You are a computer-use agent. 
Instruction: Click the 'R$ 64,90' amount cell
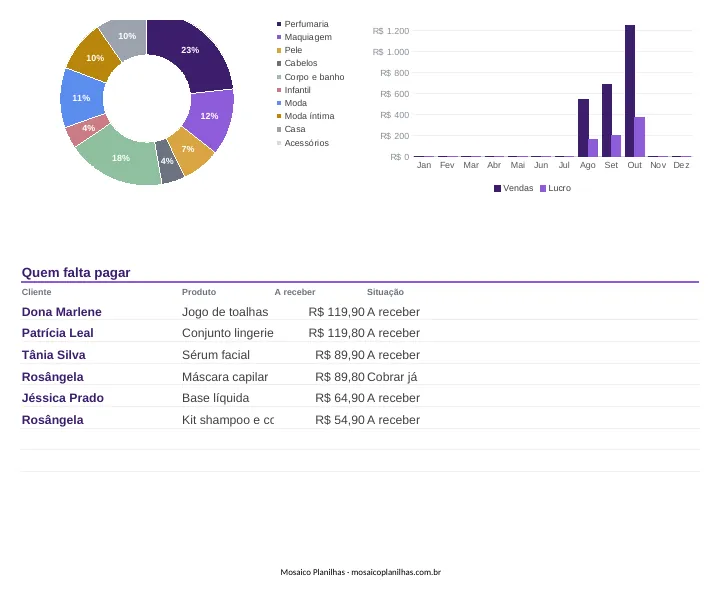coord(340,398)
